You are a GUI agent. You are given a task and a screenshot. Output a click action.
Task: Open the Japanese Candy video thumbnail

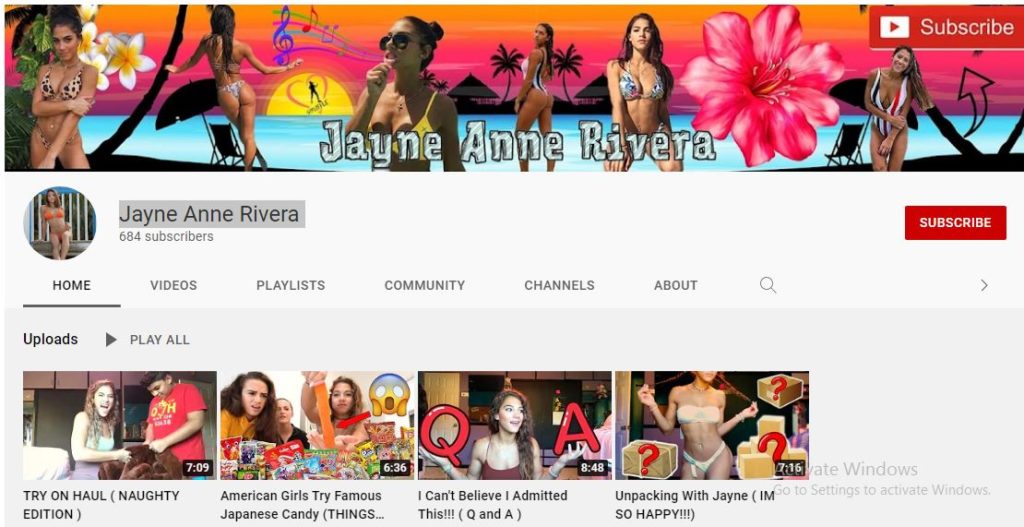(317, 426)
